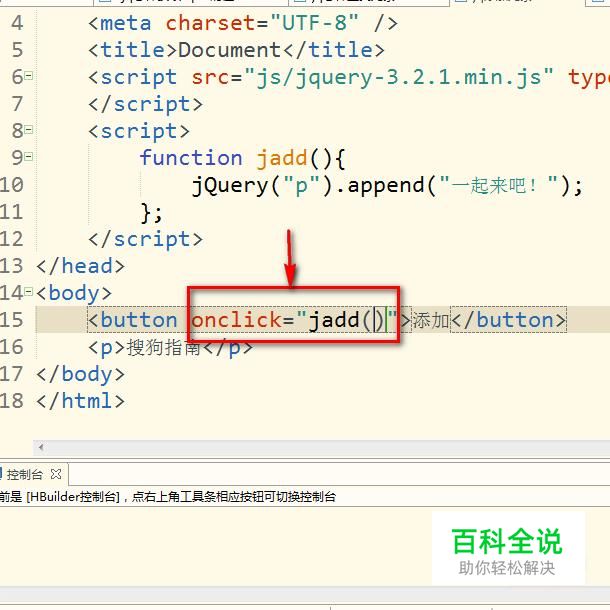Click the jadd function name on line 9

pos(282,159)
